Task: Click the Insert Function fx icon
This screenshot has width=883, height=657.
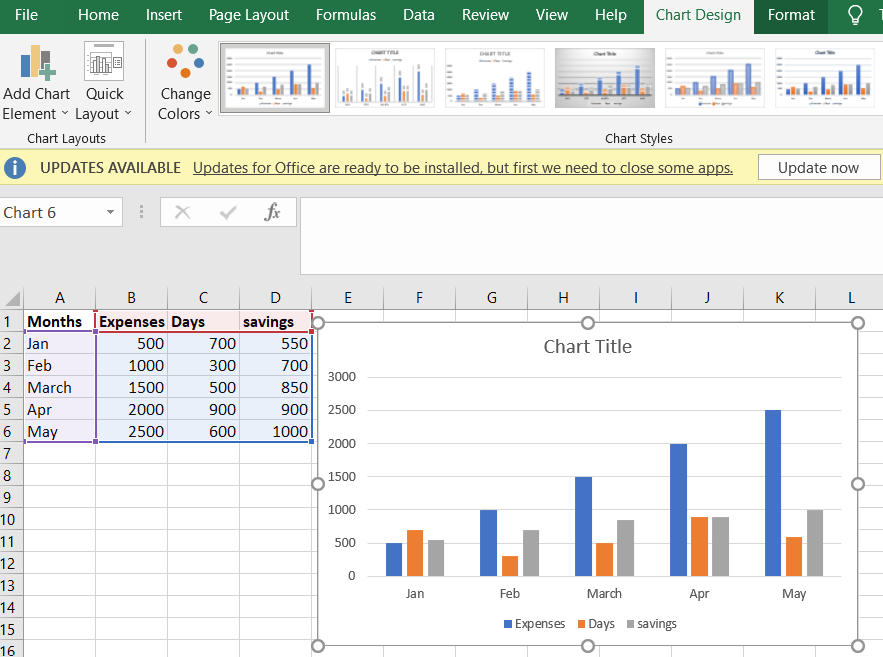Action: coord(272,212)
